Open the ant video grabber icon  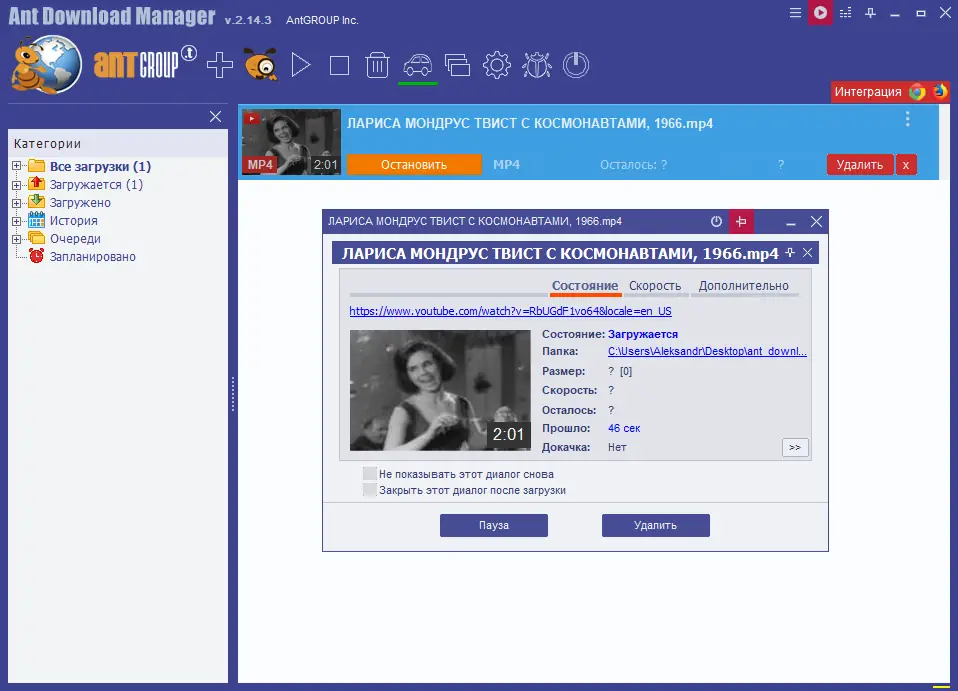pos(261,64)
